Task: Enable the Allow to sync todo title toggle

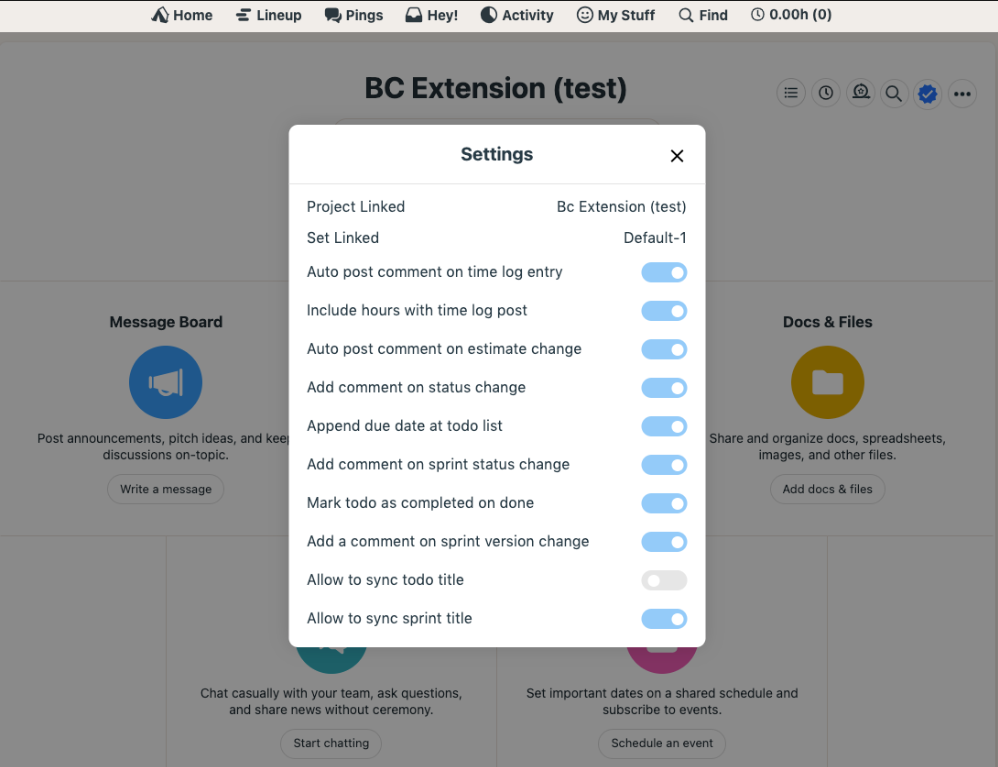Action: 664,580
